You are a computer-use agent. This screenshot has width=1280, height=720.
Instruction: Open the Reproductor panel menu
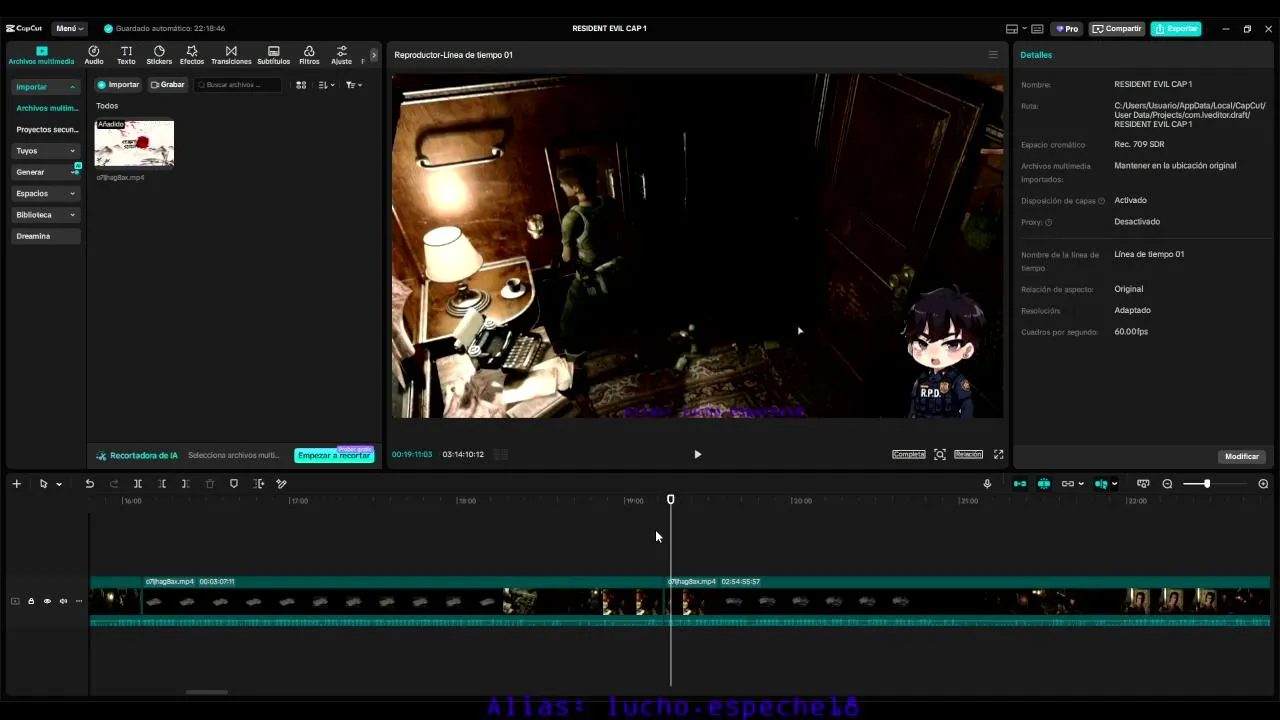[x=993, y=55]
